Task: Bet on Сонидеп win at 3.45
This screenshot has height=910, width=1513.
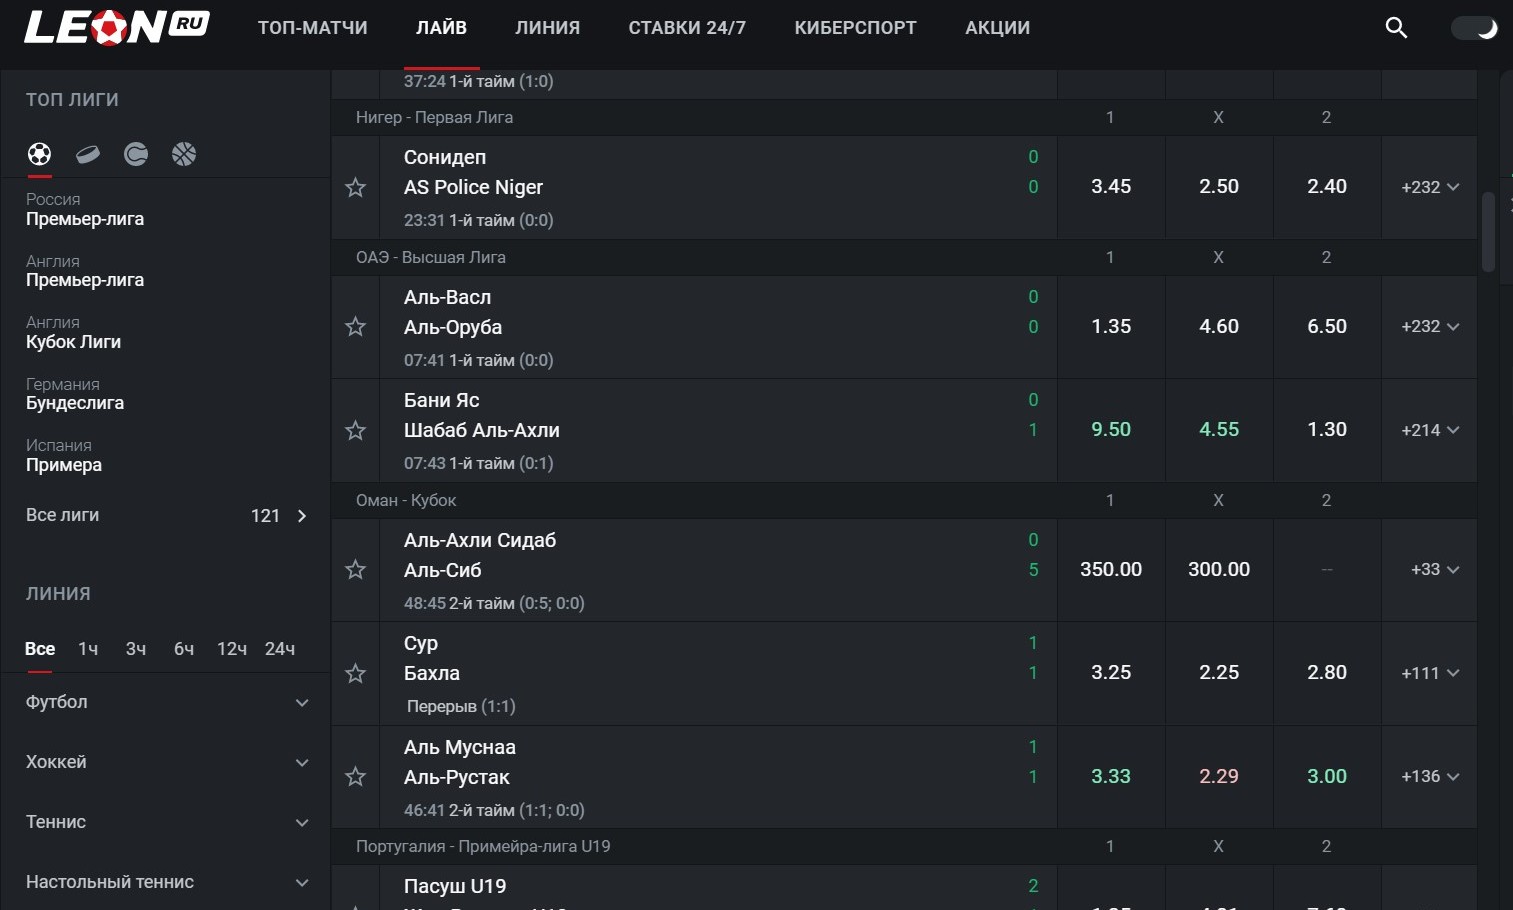Action: tap(1111, 187)
